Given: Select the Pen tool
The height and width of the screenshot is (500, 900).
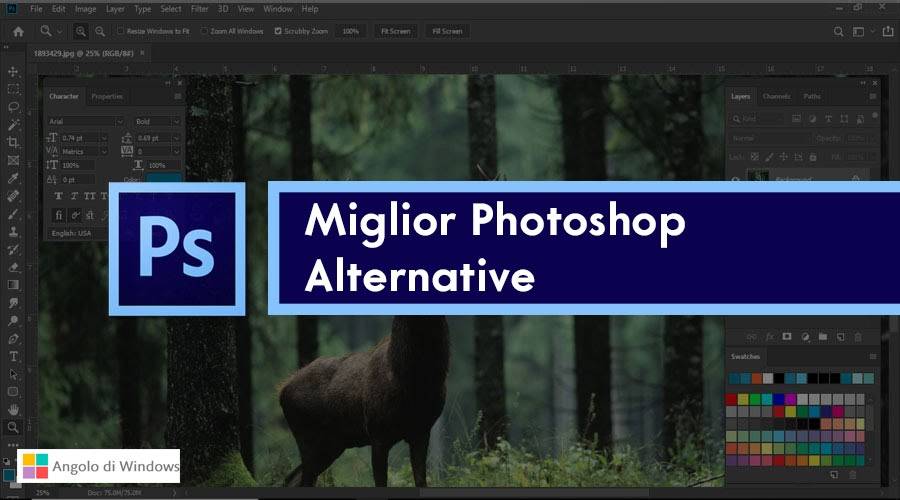Looking at the screenshot, I should pos(13,339).
